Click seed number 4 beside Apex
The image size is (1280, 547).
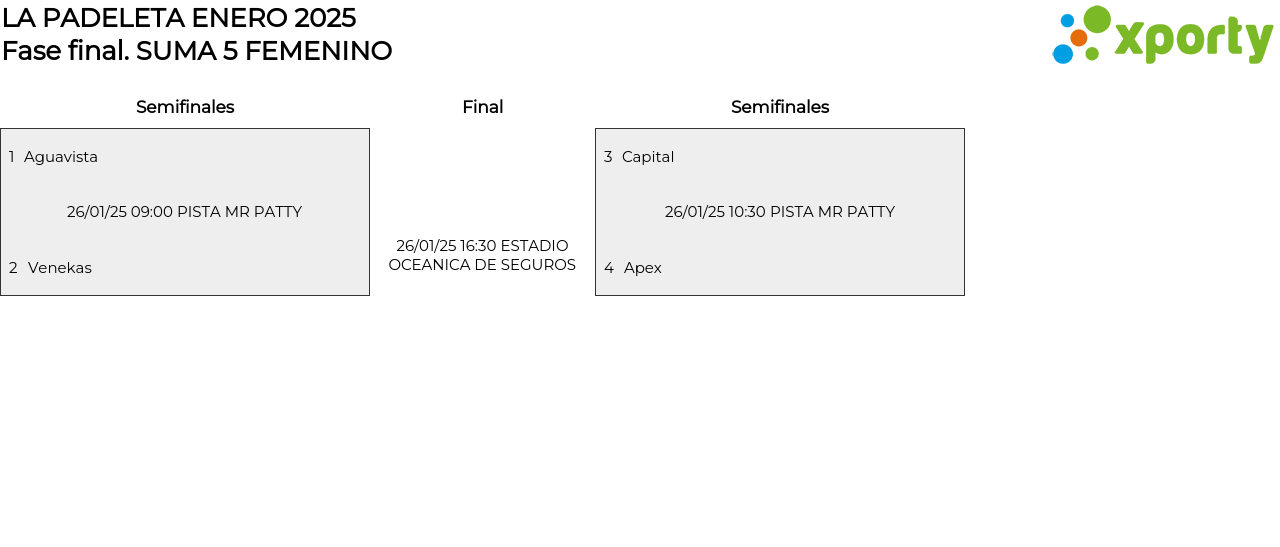[x=609, y=268]
